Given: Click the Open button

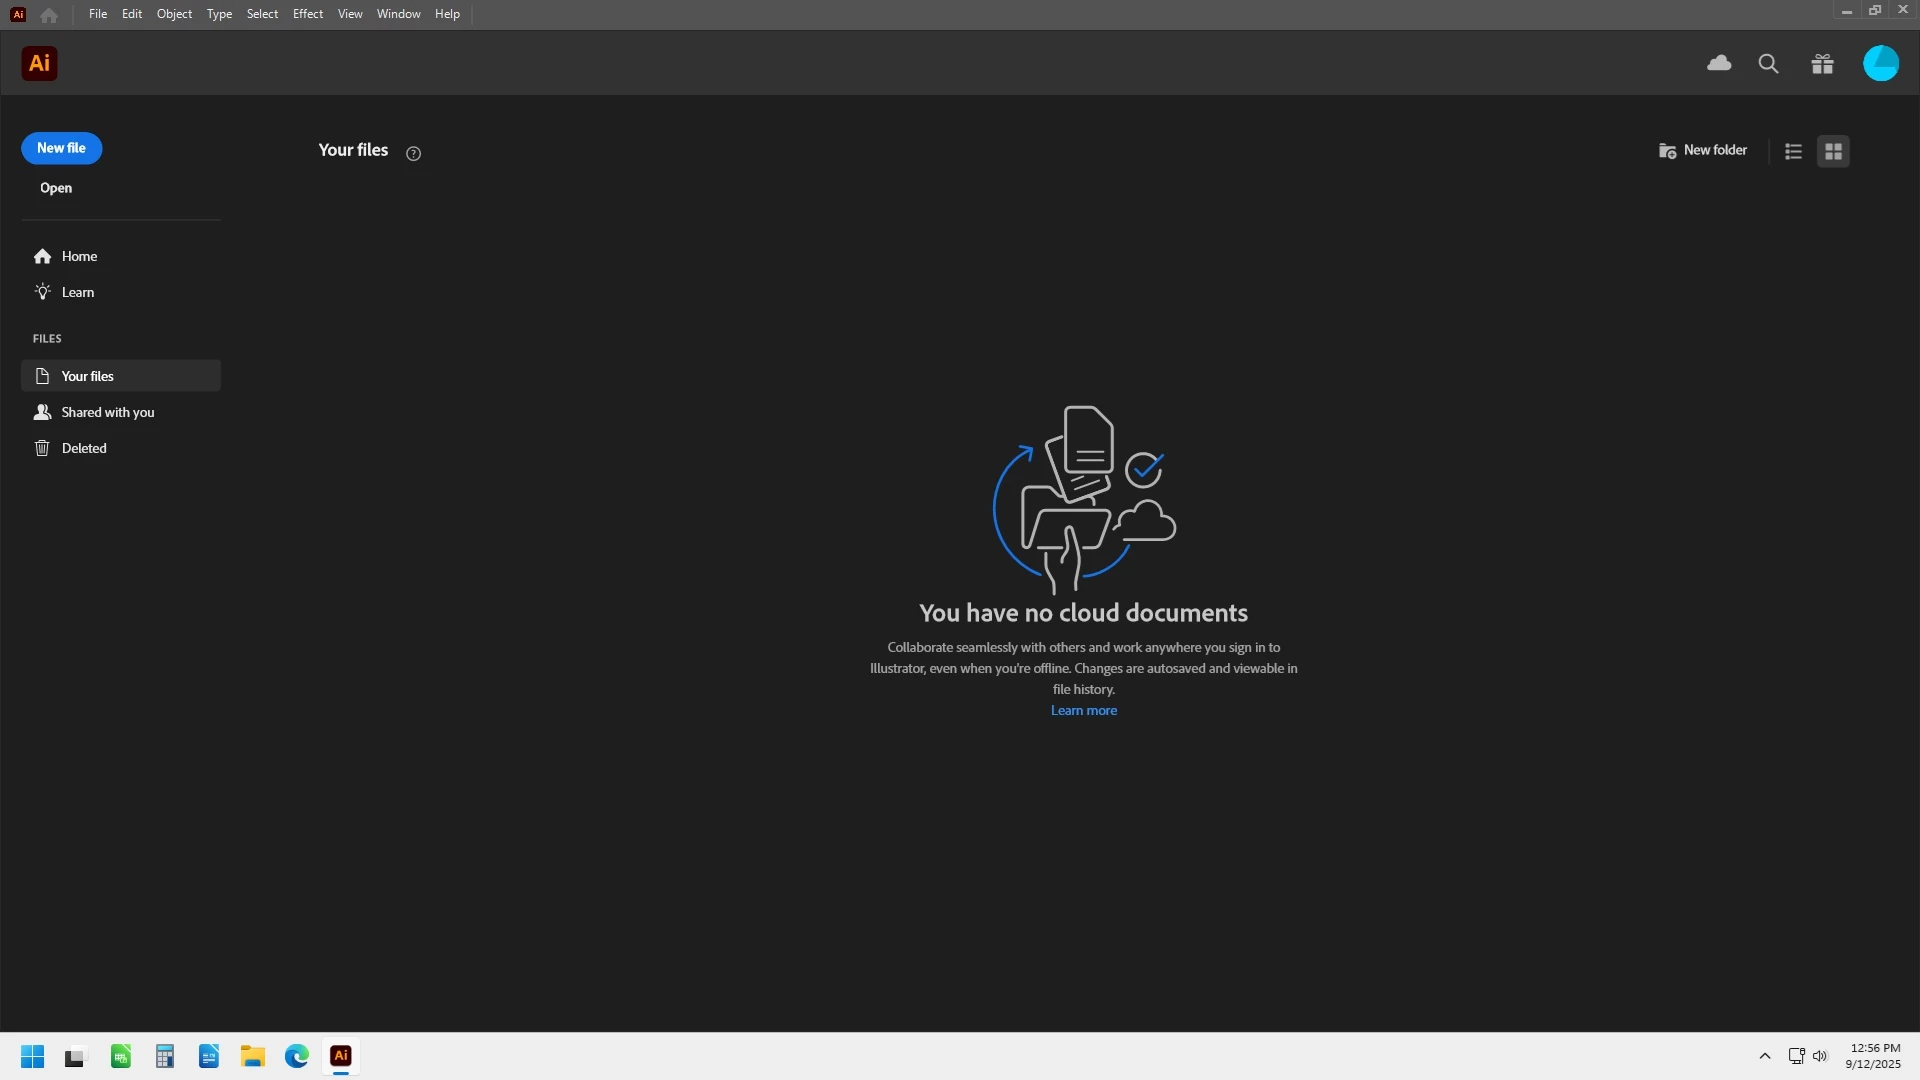Looking at the screenshot, I should click(56, 188).
